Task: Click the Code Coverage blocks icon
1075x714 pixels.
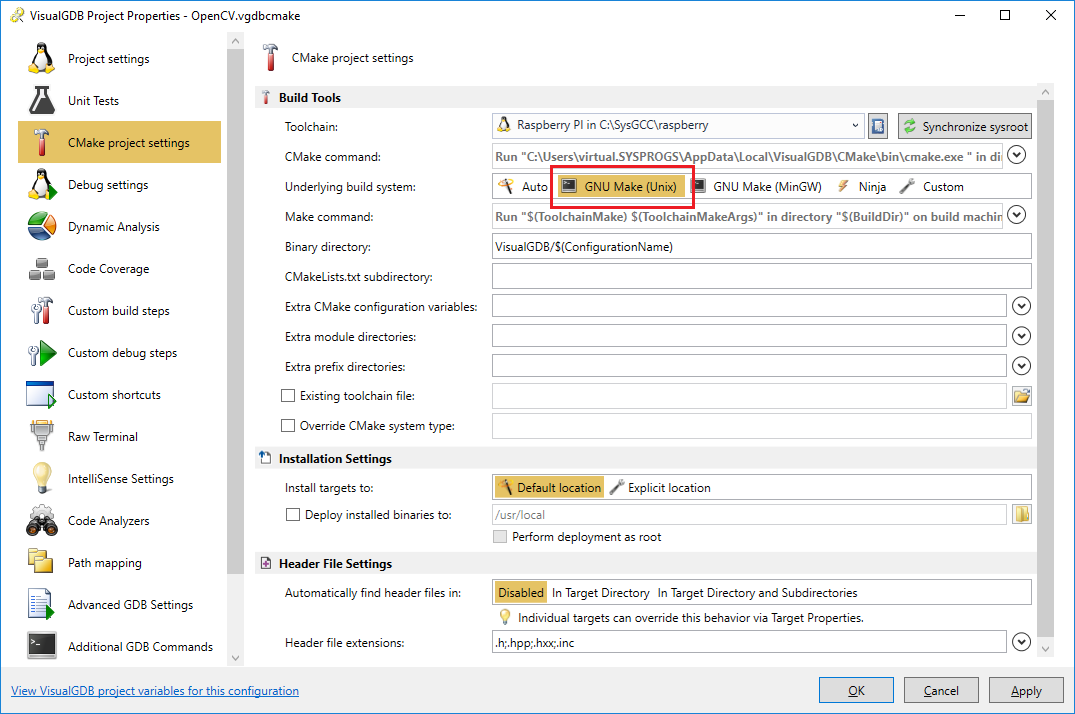Action: click(42, 269)
